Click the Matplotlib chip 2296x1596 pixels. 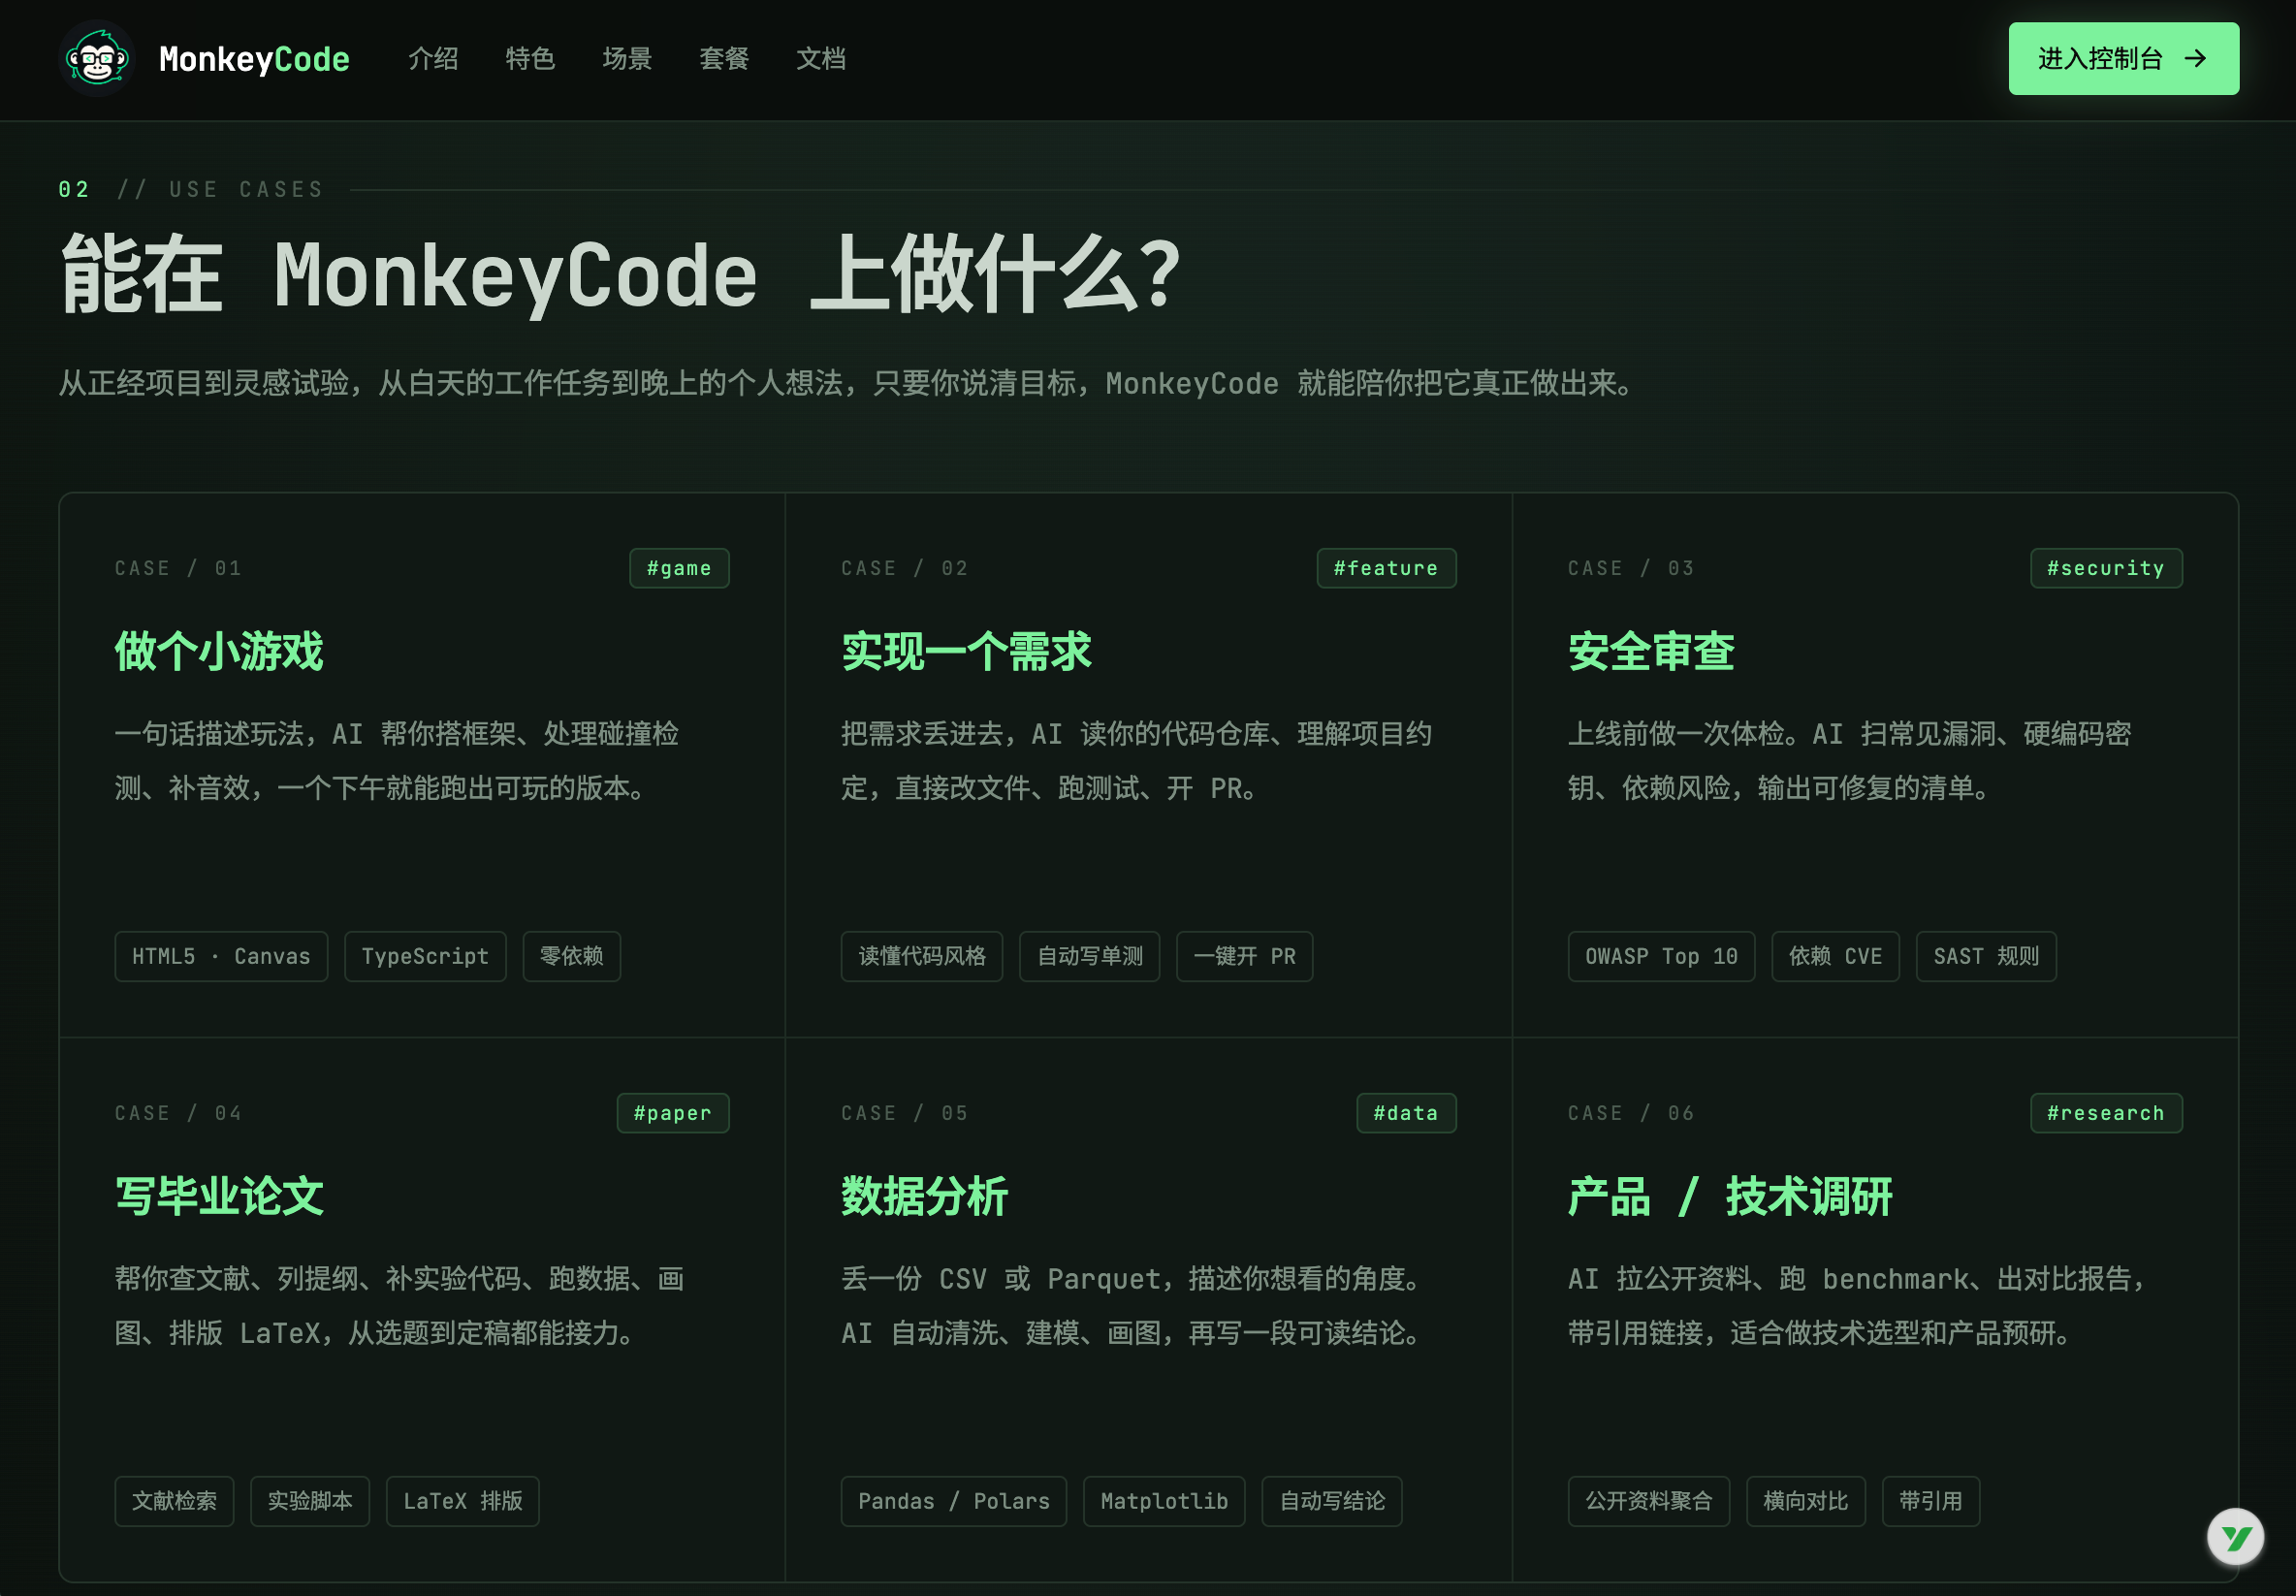(1164, 1501)
